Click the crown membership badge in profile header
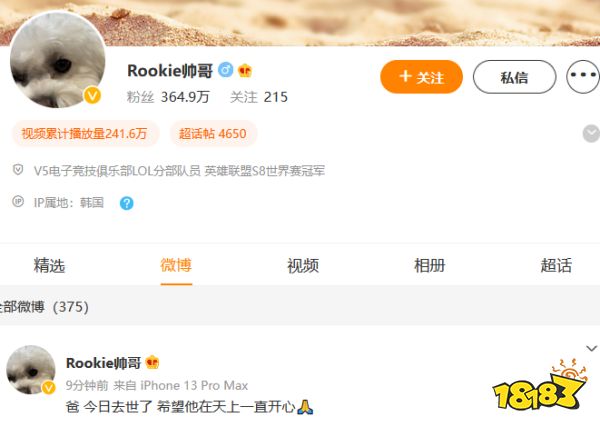 pos(245,71)
